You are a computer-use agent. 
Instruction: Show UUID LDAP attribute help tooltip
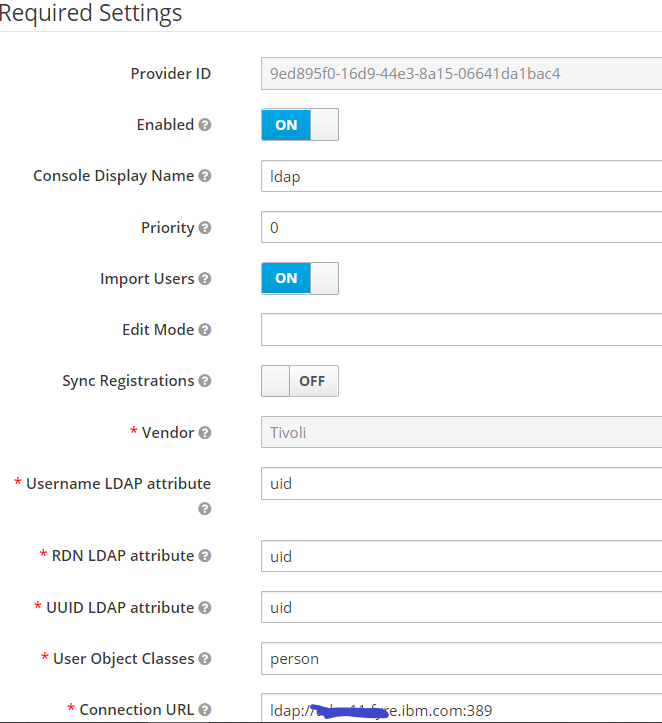[x=205, y=608]
